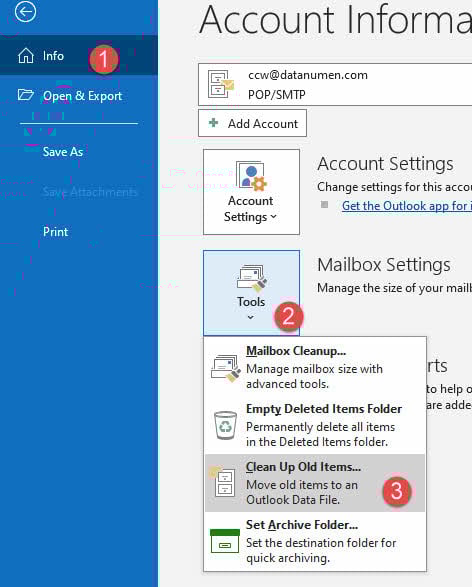This screenshot has width=472, height=587.
Task: Open the Open & Export section
Action: coord(79,96)
